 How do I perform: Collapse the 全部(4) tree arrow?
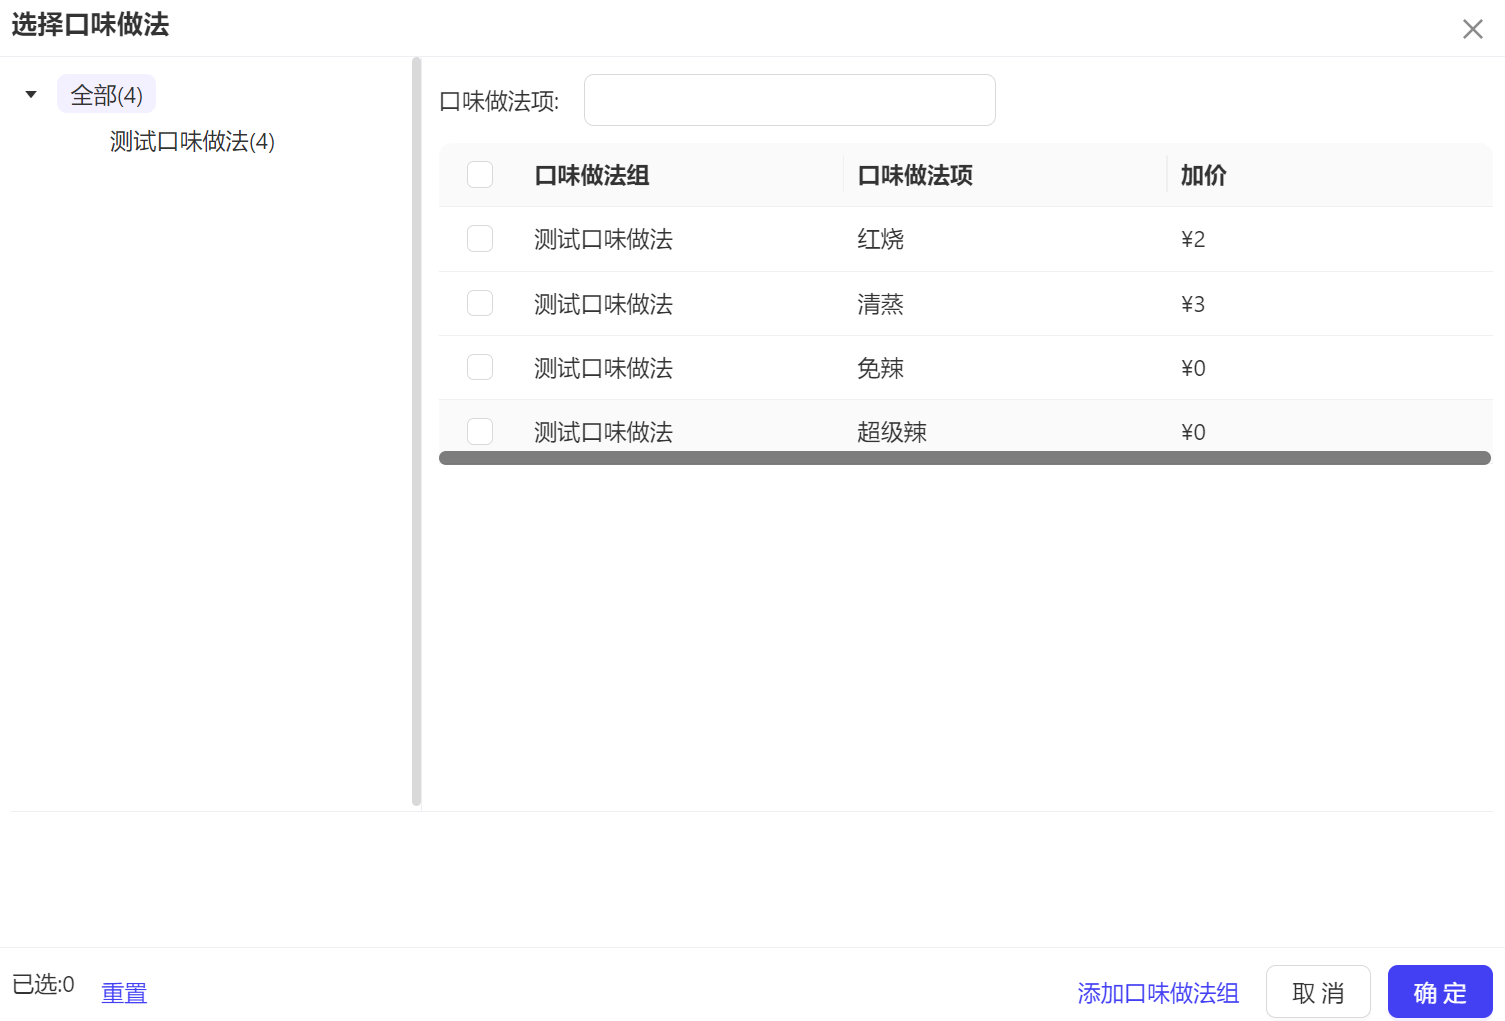click(x=31, y=95)
